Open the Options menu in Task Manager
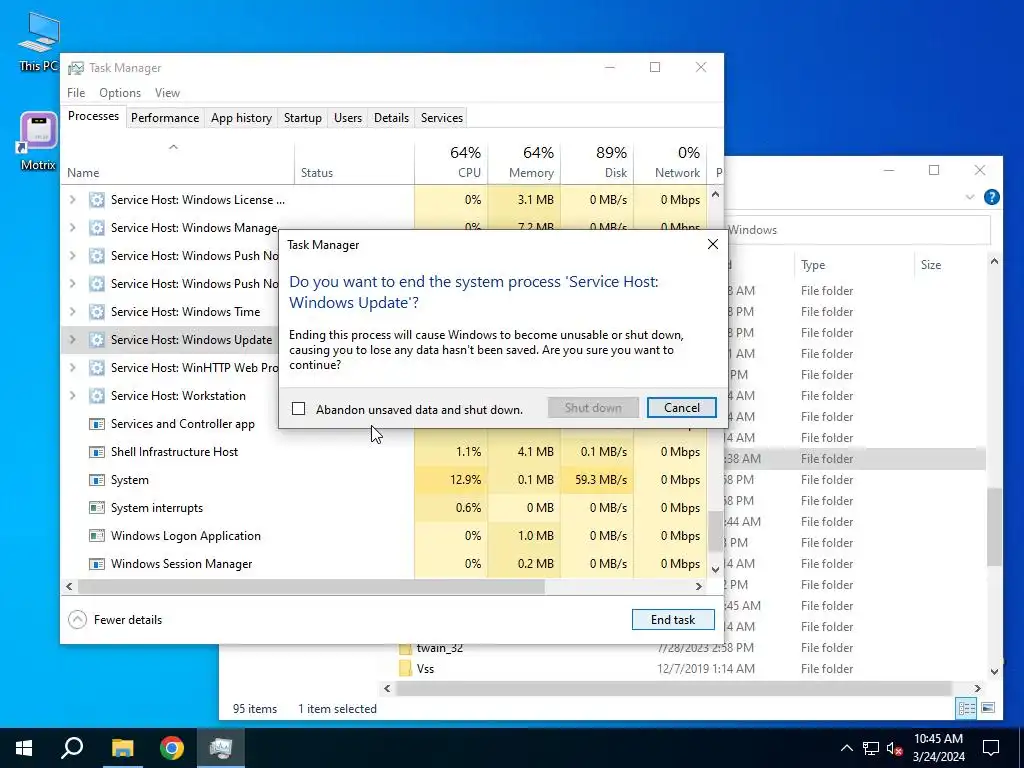This screenshot has width=1024, height=768. tap(120, 93)
